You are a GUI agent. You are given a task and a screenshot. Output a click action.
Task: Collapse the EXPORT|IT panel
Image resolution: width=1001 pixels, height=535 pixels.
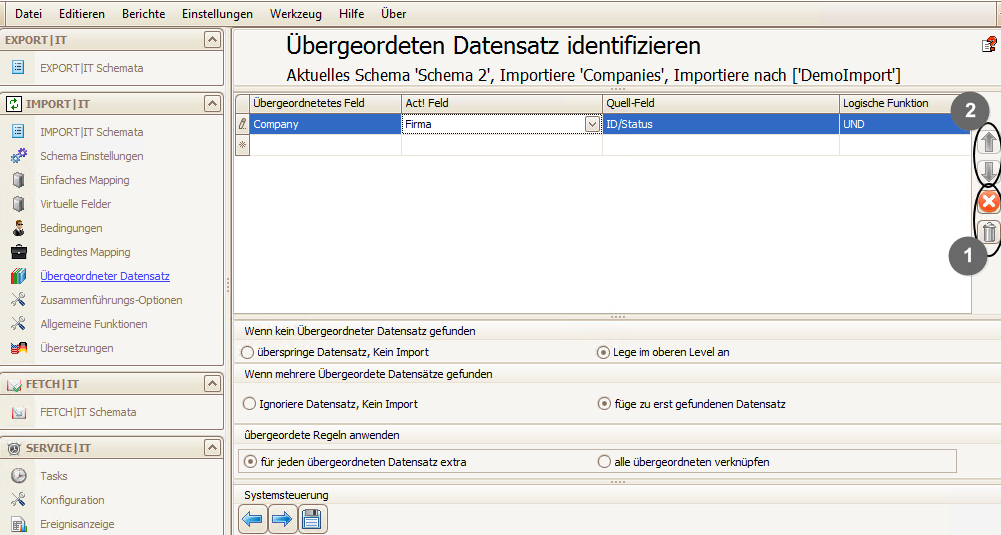(x=212, y=40)
